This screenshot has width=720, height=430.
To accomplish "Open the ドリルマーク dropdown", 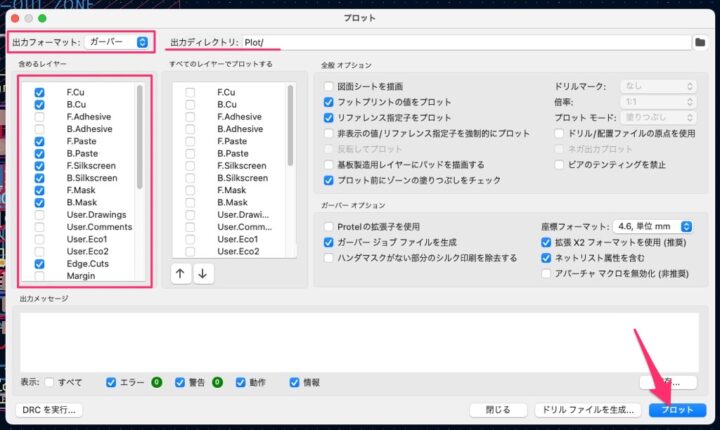I will [x=656, y=87].
